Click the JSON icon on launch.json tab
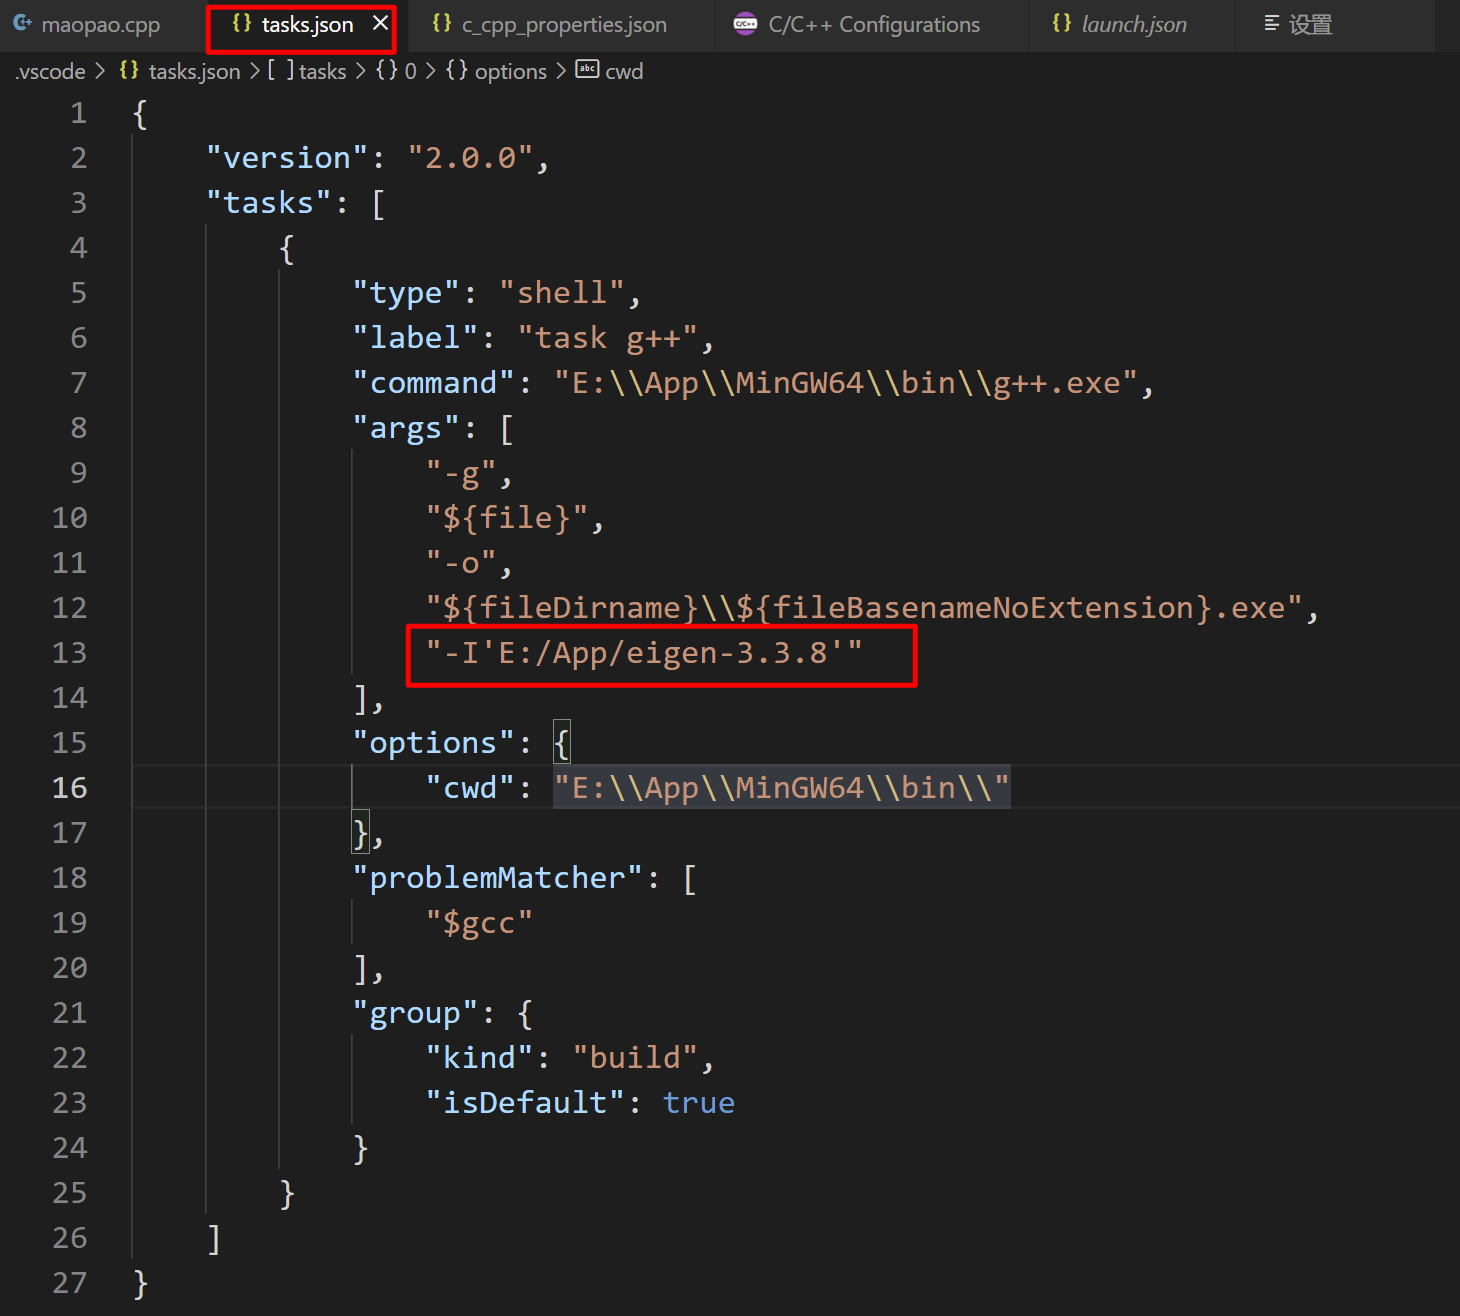 (x=1062, y=23)
